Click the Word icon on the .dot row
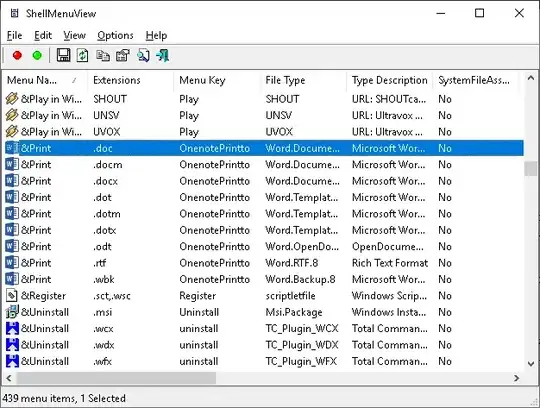Image resolution: width=540 pixels, height=408 pixels. click(12, 197)
